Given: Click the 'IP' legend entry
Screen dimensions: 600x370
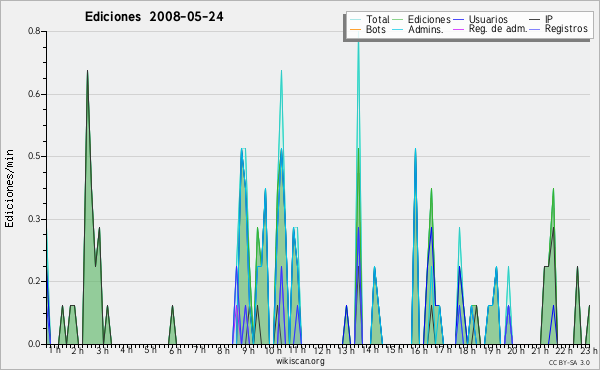Looking at the screenshot, I should tap(541, 19).
